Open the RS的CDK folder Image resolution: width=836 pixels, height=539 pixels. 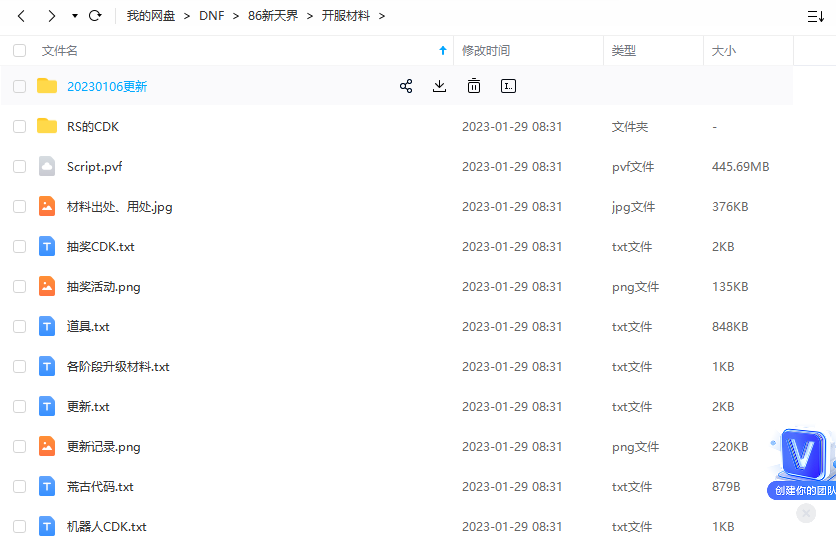coord(93,127)
